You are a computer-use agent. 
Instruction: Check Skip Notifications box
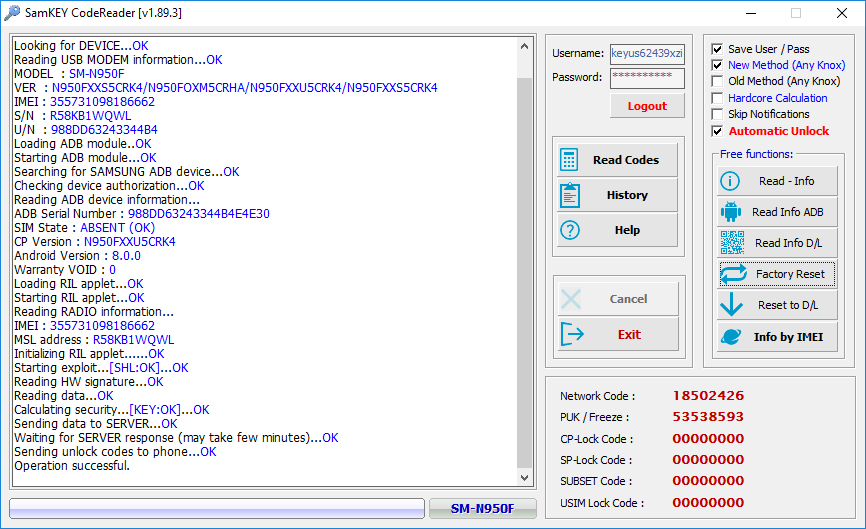tap(717, 114)
